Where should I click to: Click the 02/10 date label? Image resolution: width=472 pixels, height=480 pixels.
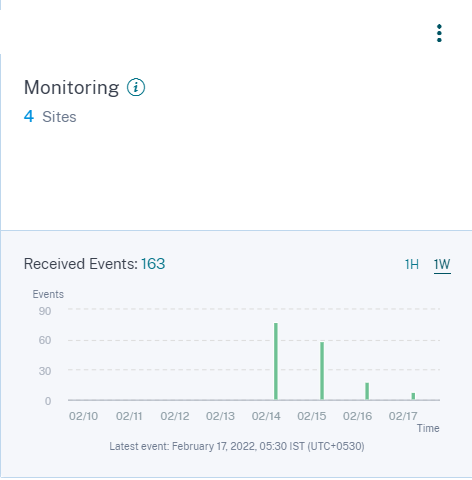pyautogui.click(x=83, y=416)
